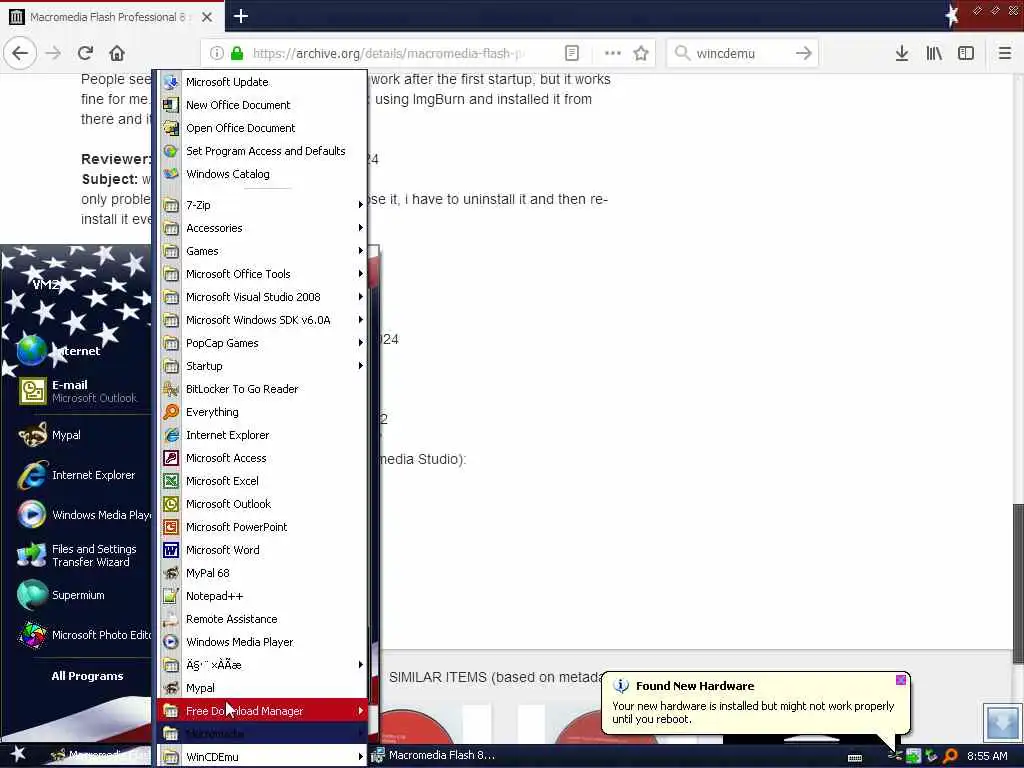Open Notepad++ from the programs menu

(x=261, y=596)
